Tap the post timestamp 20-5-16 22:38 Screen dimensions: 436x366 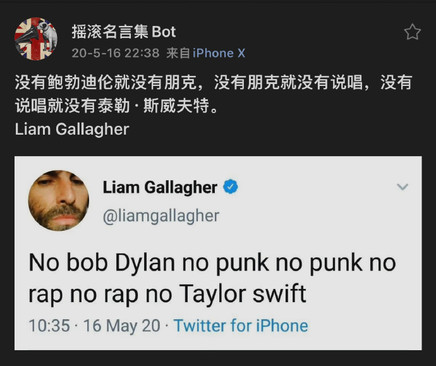115,53
